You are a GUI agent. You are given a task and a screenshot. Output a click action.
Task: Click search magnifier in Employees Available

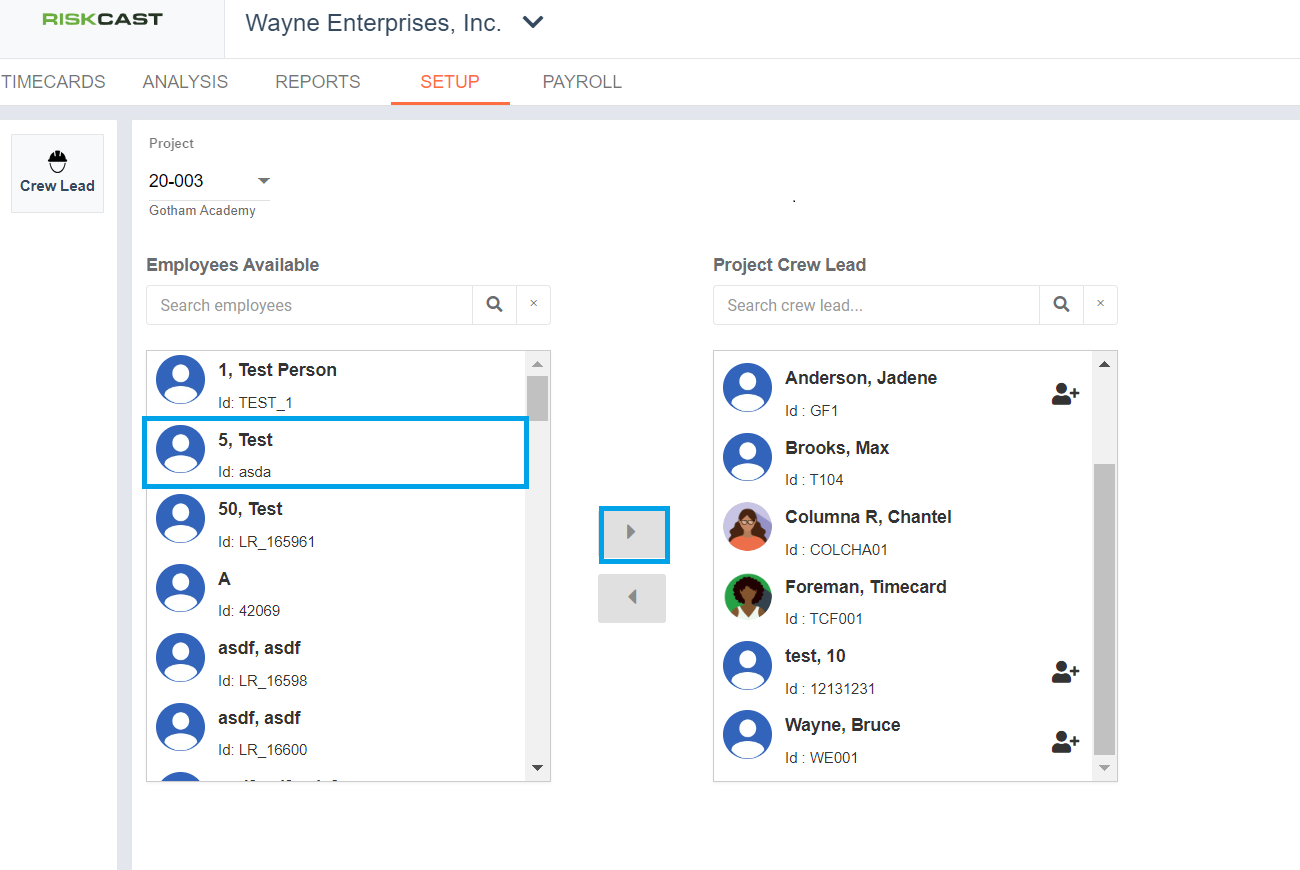tap(494, 305)
